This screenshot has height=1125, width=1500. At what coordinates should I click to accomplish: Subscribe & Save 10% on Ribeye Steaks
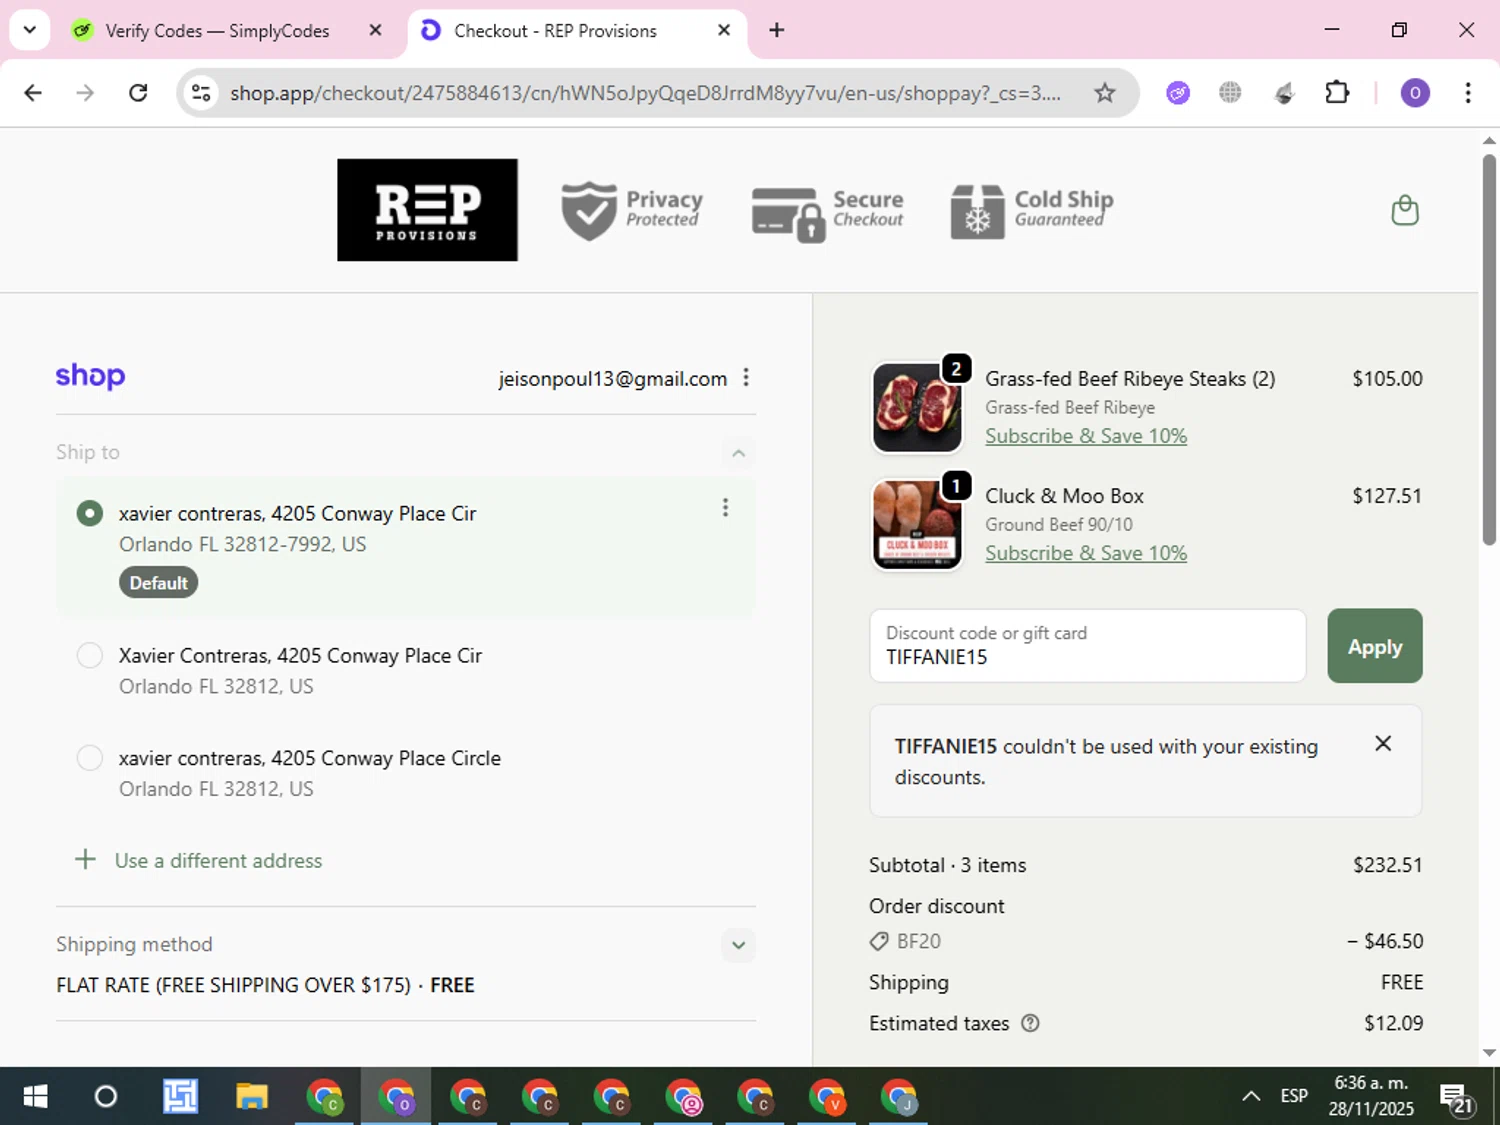coord(1085,436)
